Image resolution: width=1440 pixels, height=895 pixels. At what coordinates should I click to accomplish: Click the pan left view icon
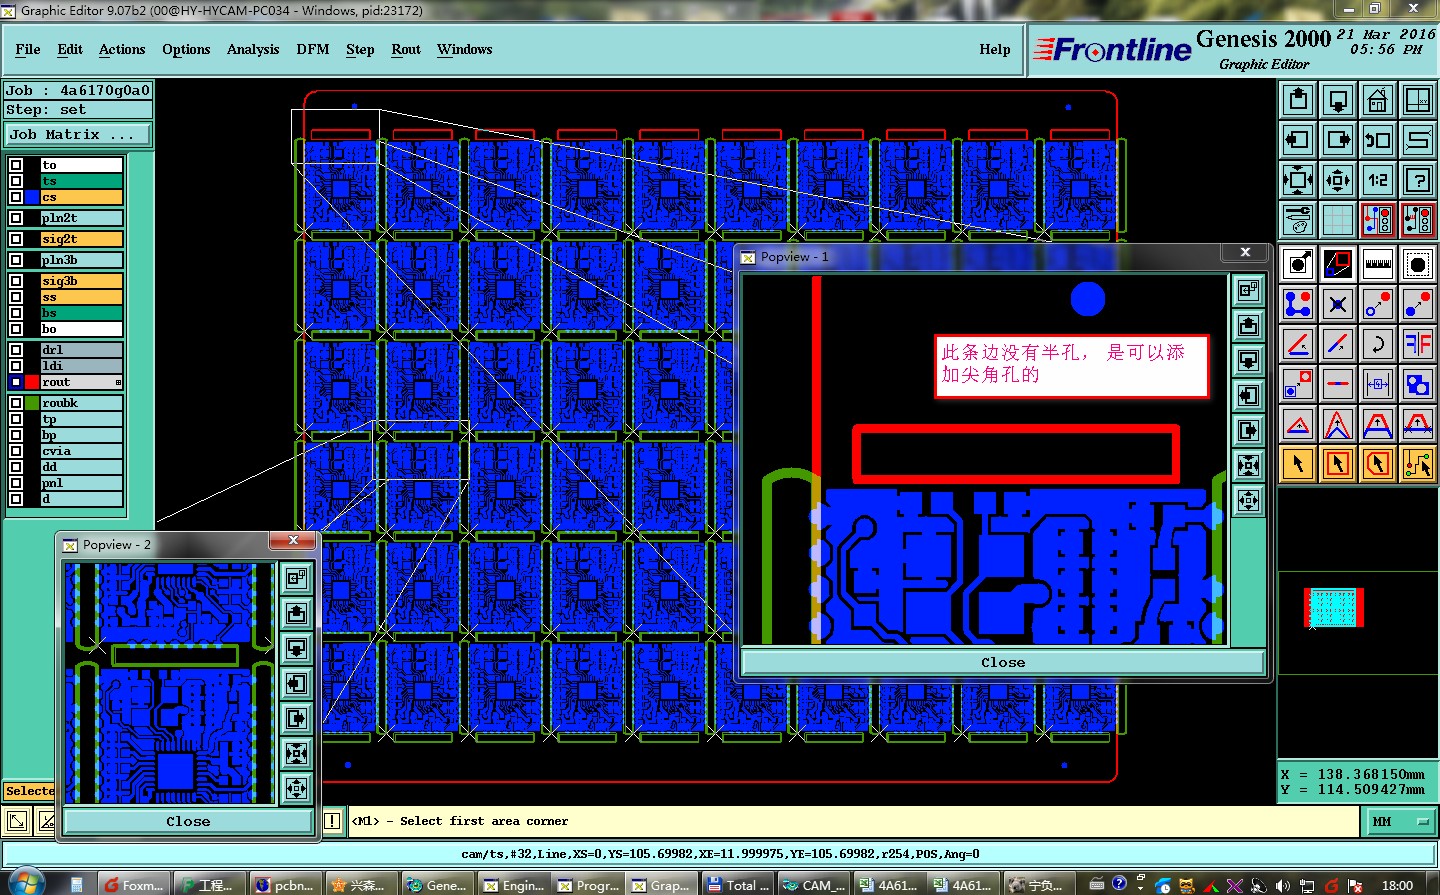[1298, 140]
